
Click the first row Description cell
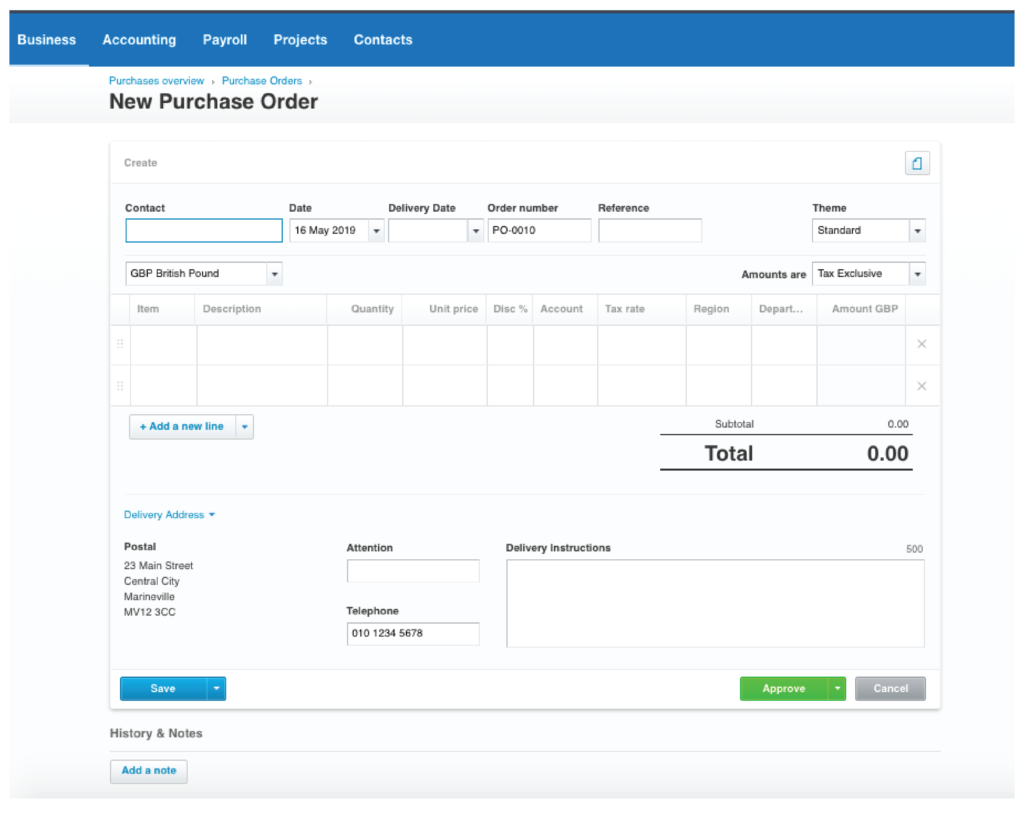click(262, 345)
